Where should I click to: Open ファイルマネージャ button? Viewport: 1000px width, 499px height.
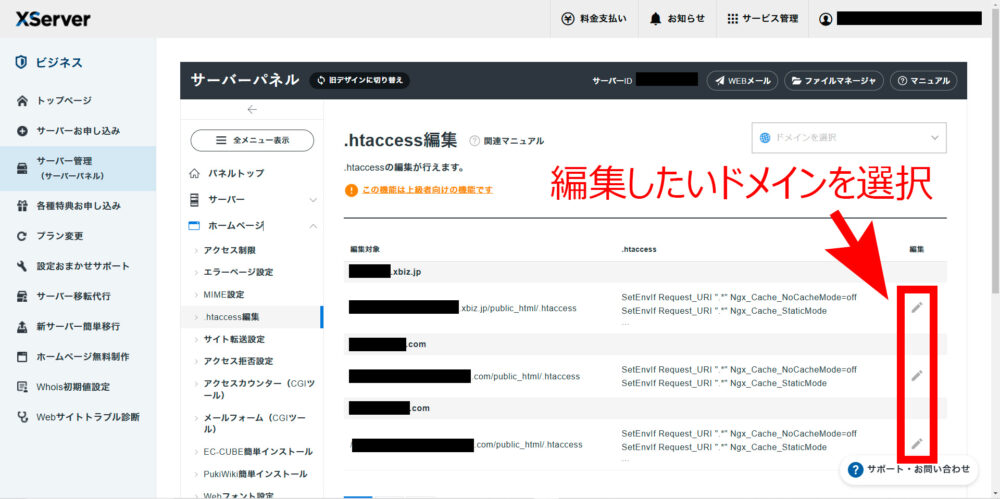[834, 81]
